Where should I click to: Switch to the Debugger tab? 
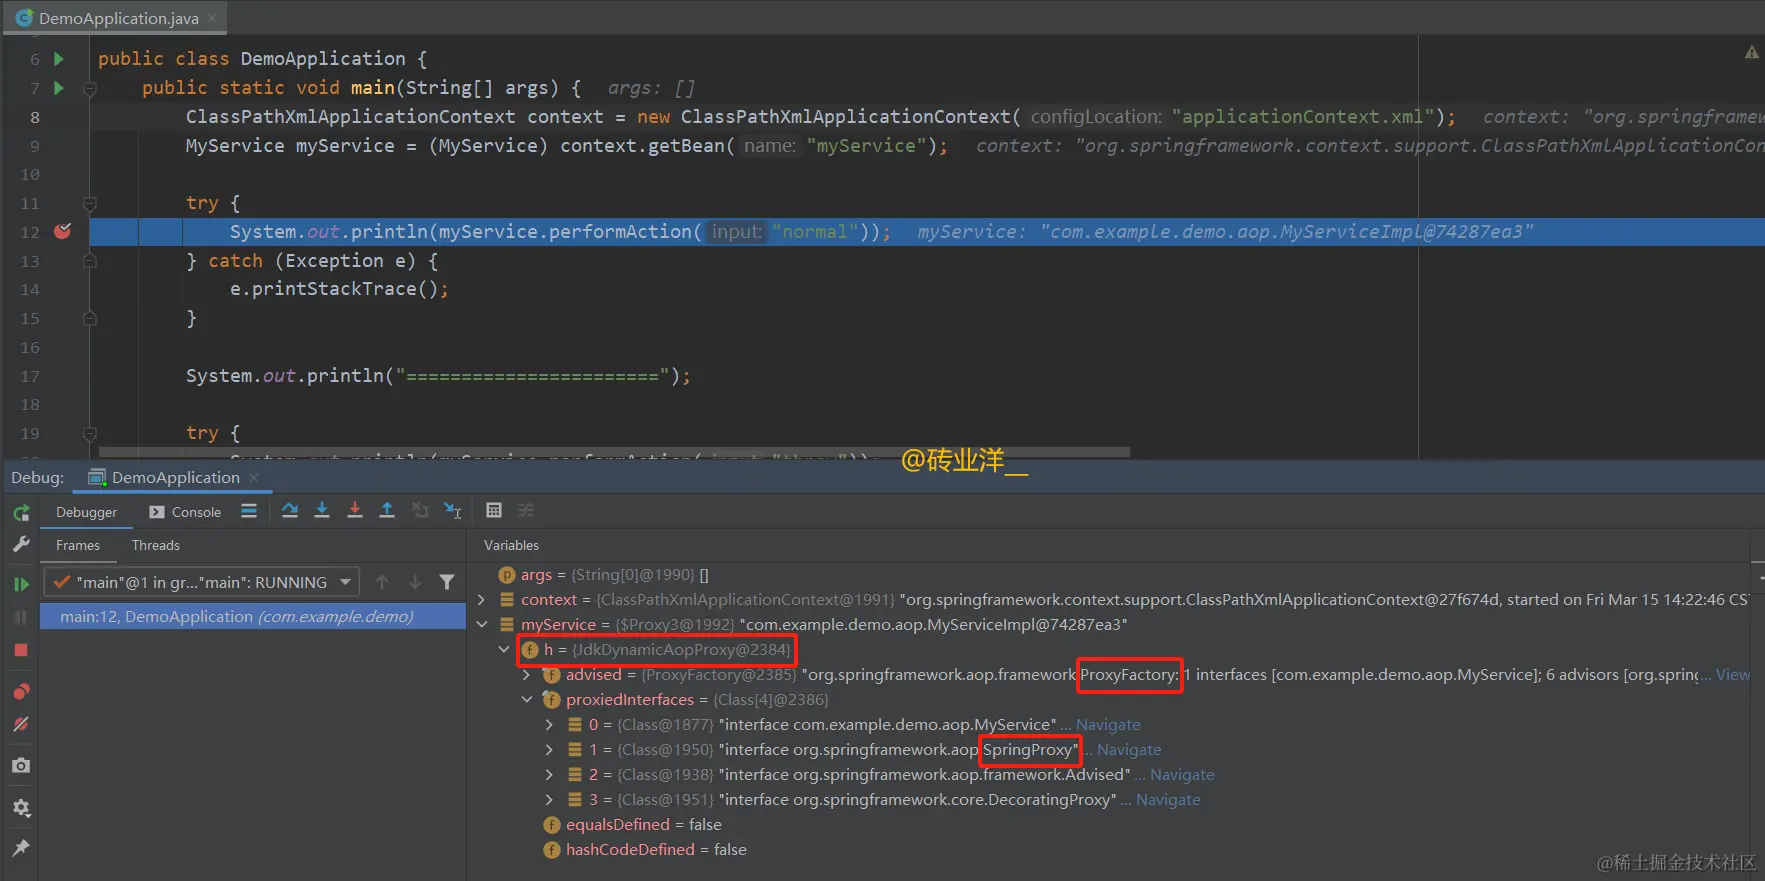coord(86,512)
